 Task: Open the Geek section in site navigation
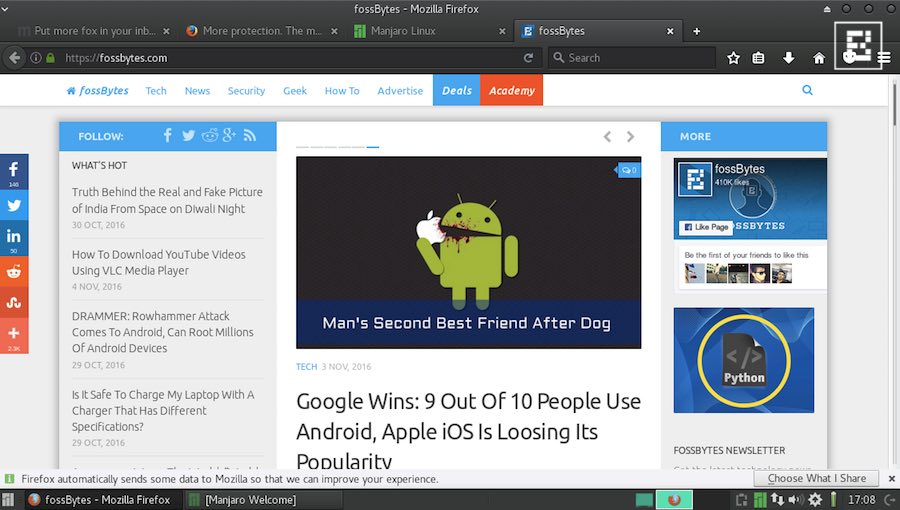pos(294,91)
